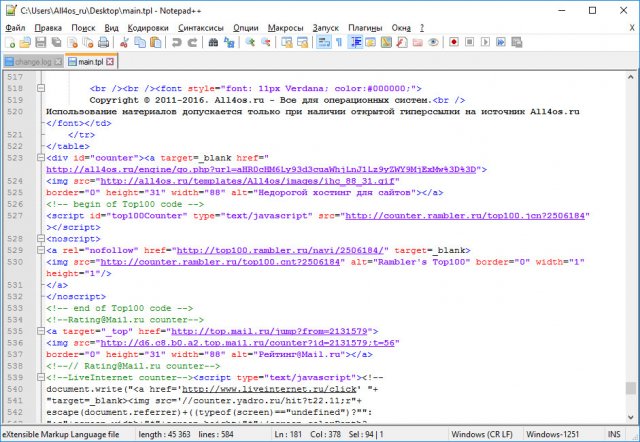Zoom in using the toolbar icon
This screenshot has width=640, height=442.
click(250, 42)
